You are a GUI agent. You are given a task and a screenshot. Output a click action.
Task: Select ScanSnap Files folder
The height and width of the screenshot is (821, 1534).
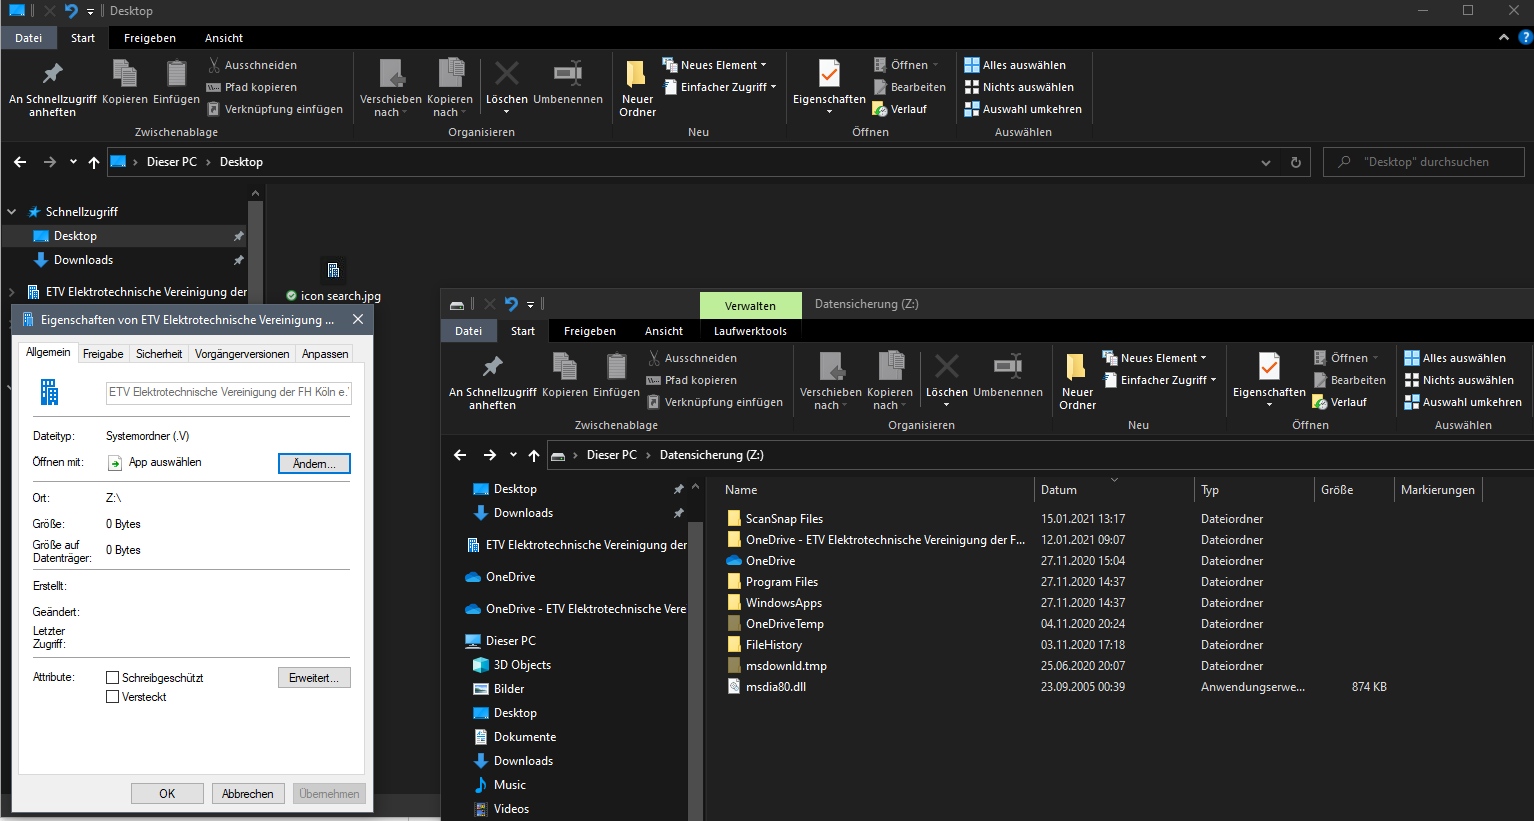(784, 519)
